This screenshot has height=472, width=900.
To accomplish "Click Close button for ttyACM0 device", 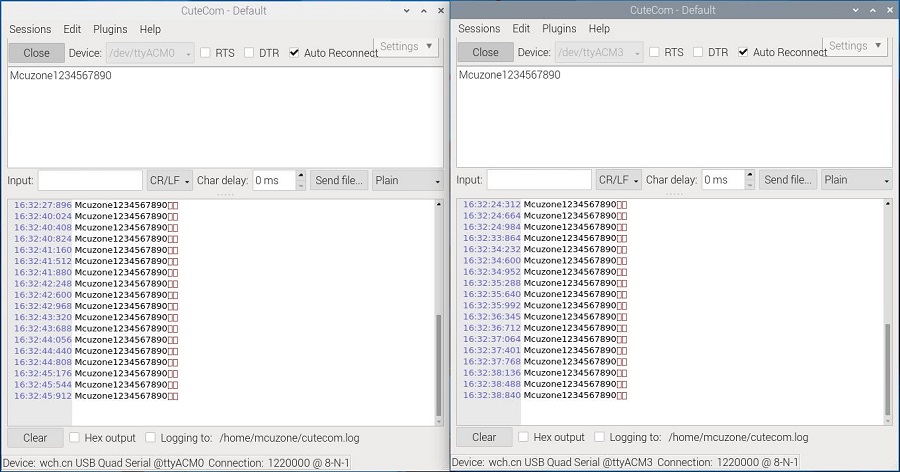I will [36, 53].
